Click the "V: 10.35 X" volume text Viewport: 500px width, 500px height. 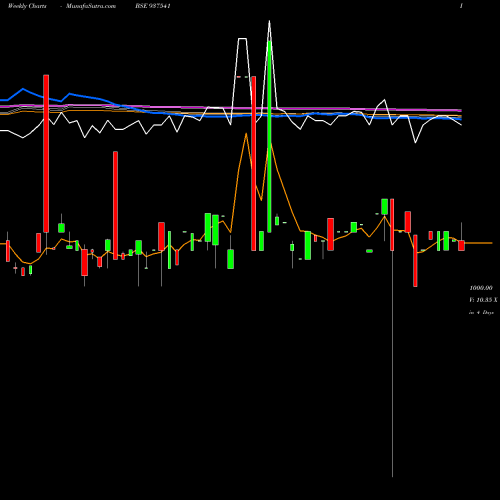tap(483, 300)
